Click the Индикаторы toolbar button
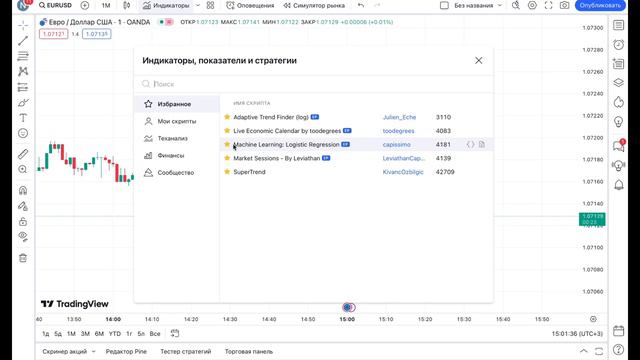Image resolution: width=640 pixels, height=360 pixels. [166, 5]
